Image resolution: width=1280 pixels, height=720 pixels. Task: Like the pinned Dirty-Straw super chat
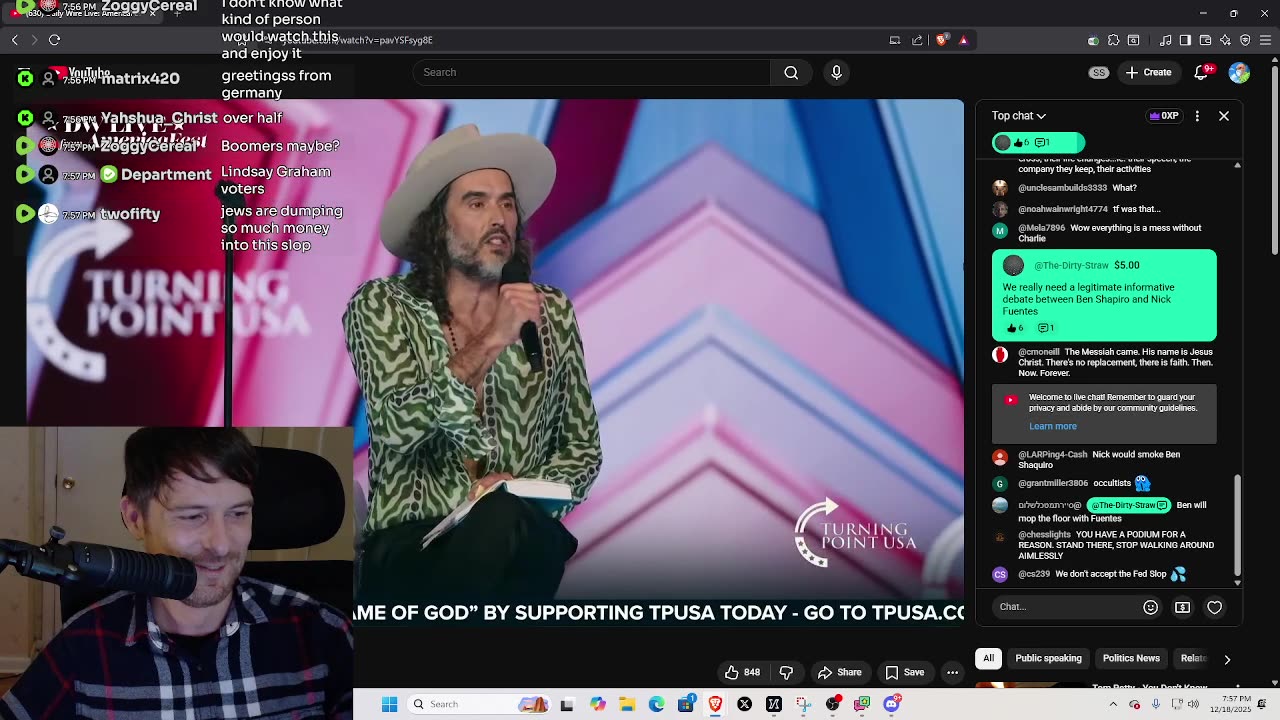[1015, 328]
